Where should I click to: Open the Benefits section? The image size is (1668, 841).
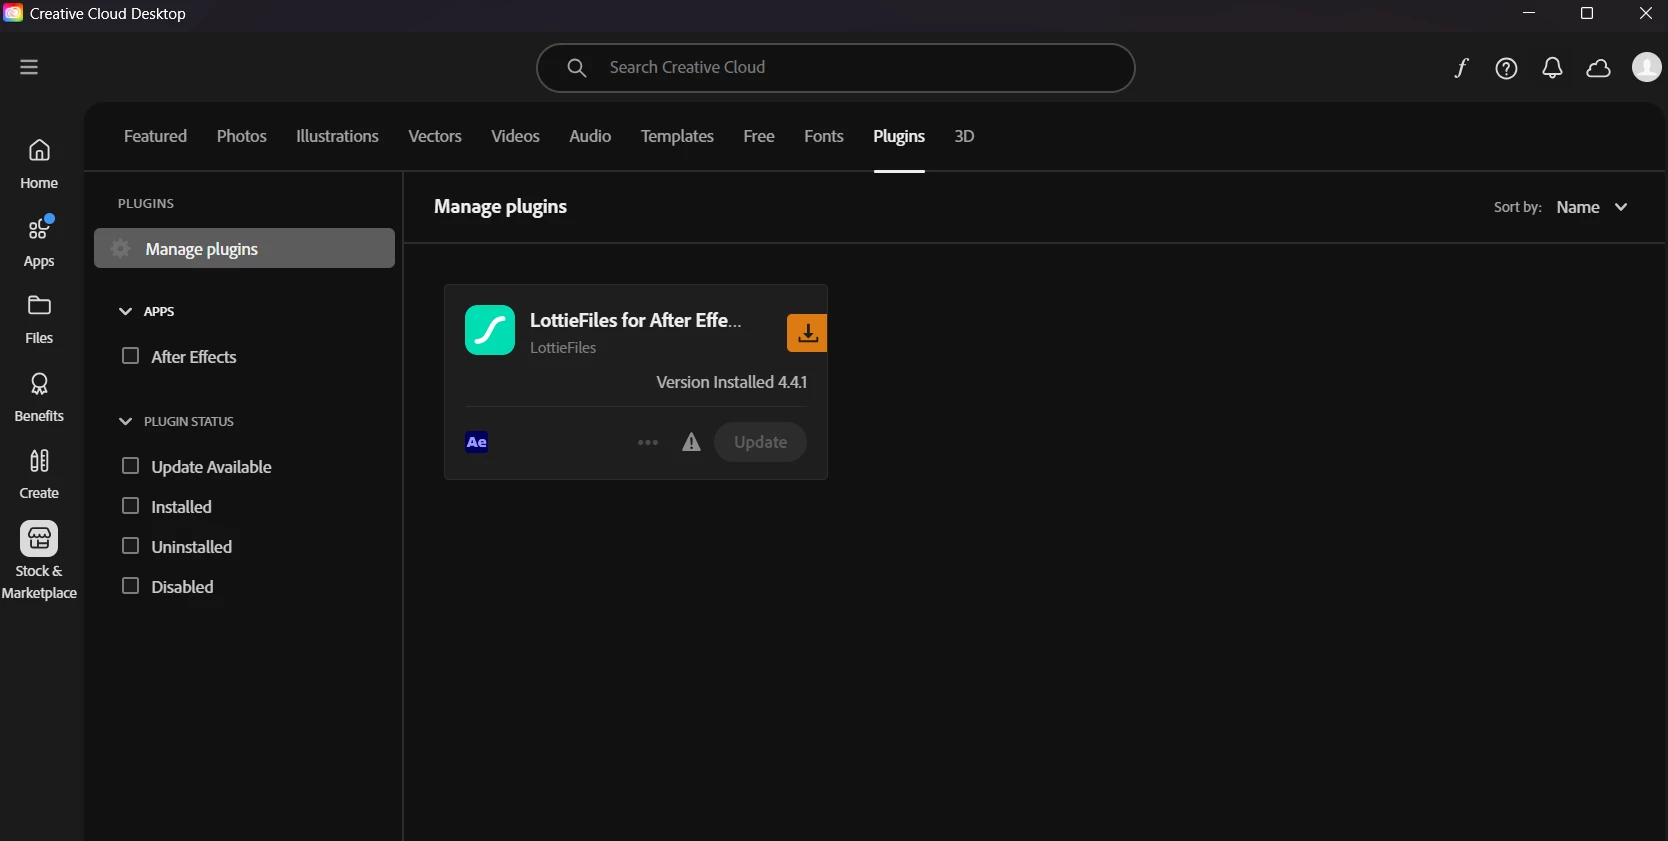[x=39, y=397]
